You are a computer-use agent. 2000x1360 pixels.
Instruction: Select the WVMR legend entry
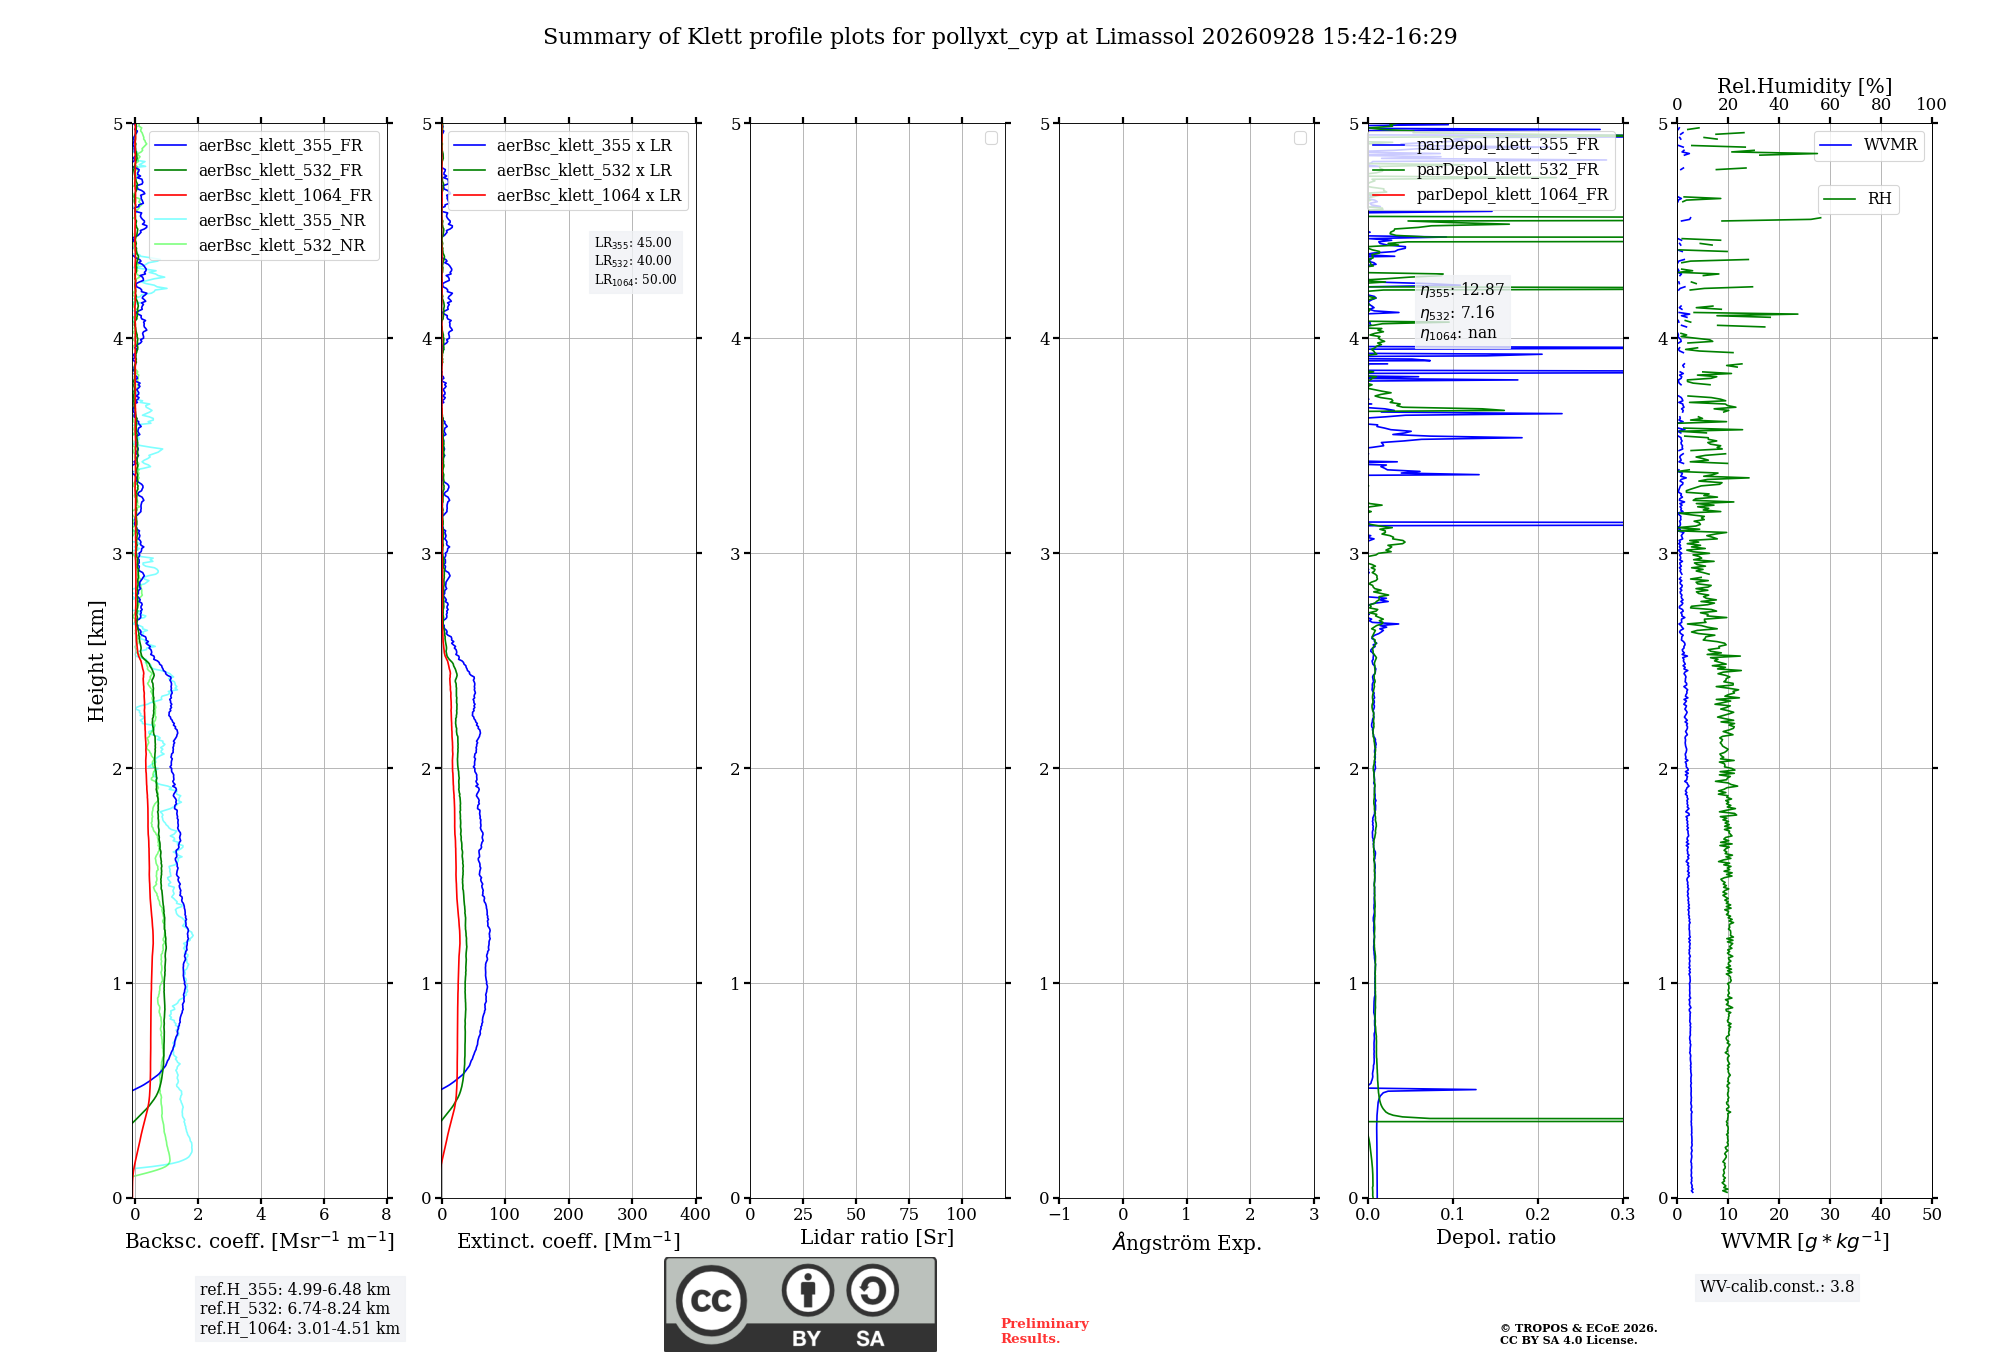(x=1869, y=145)
